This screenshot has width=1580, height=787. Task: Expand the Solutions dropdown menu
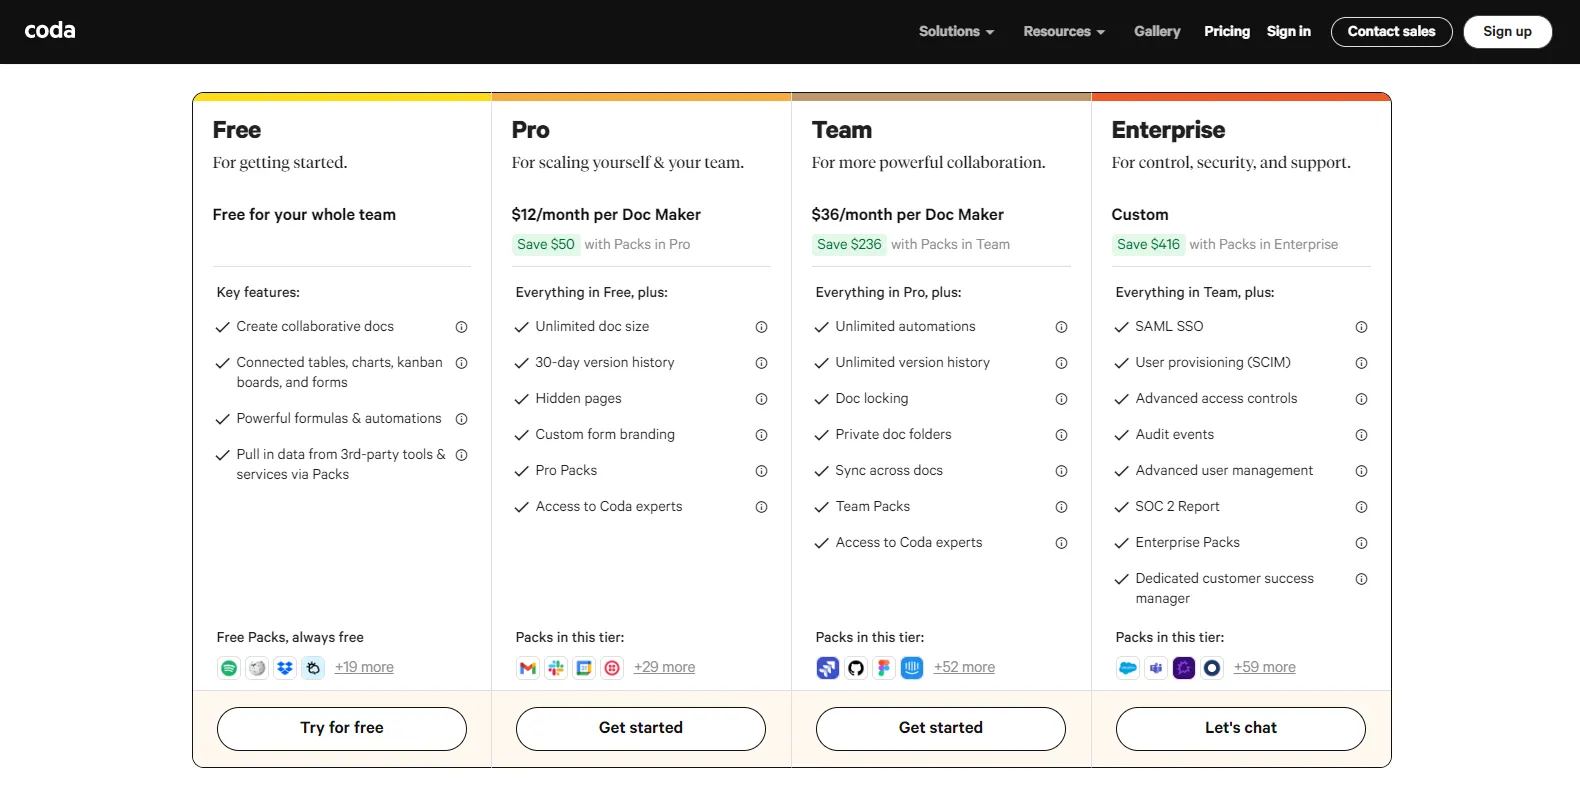[956, 32]
